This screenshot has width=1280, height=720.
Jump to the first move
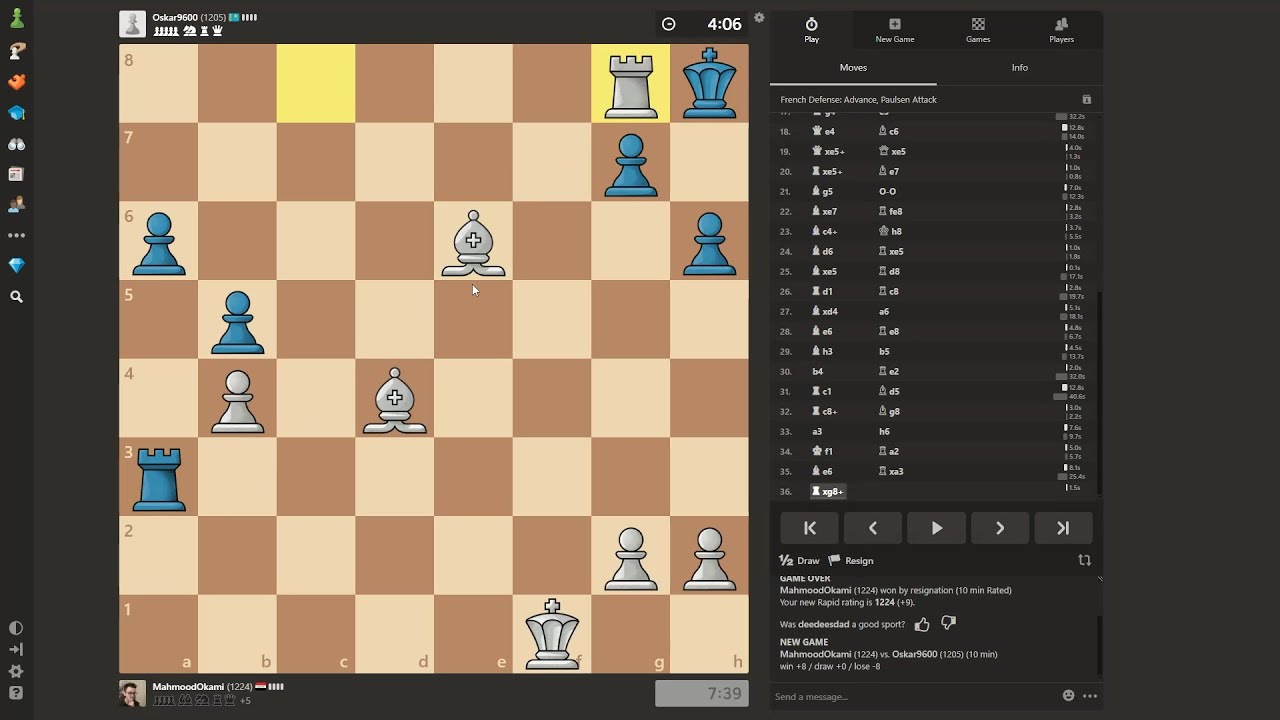(810, 528)
